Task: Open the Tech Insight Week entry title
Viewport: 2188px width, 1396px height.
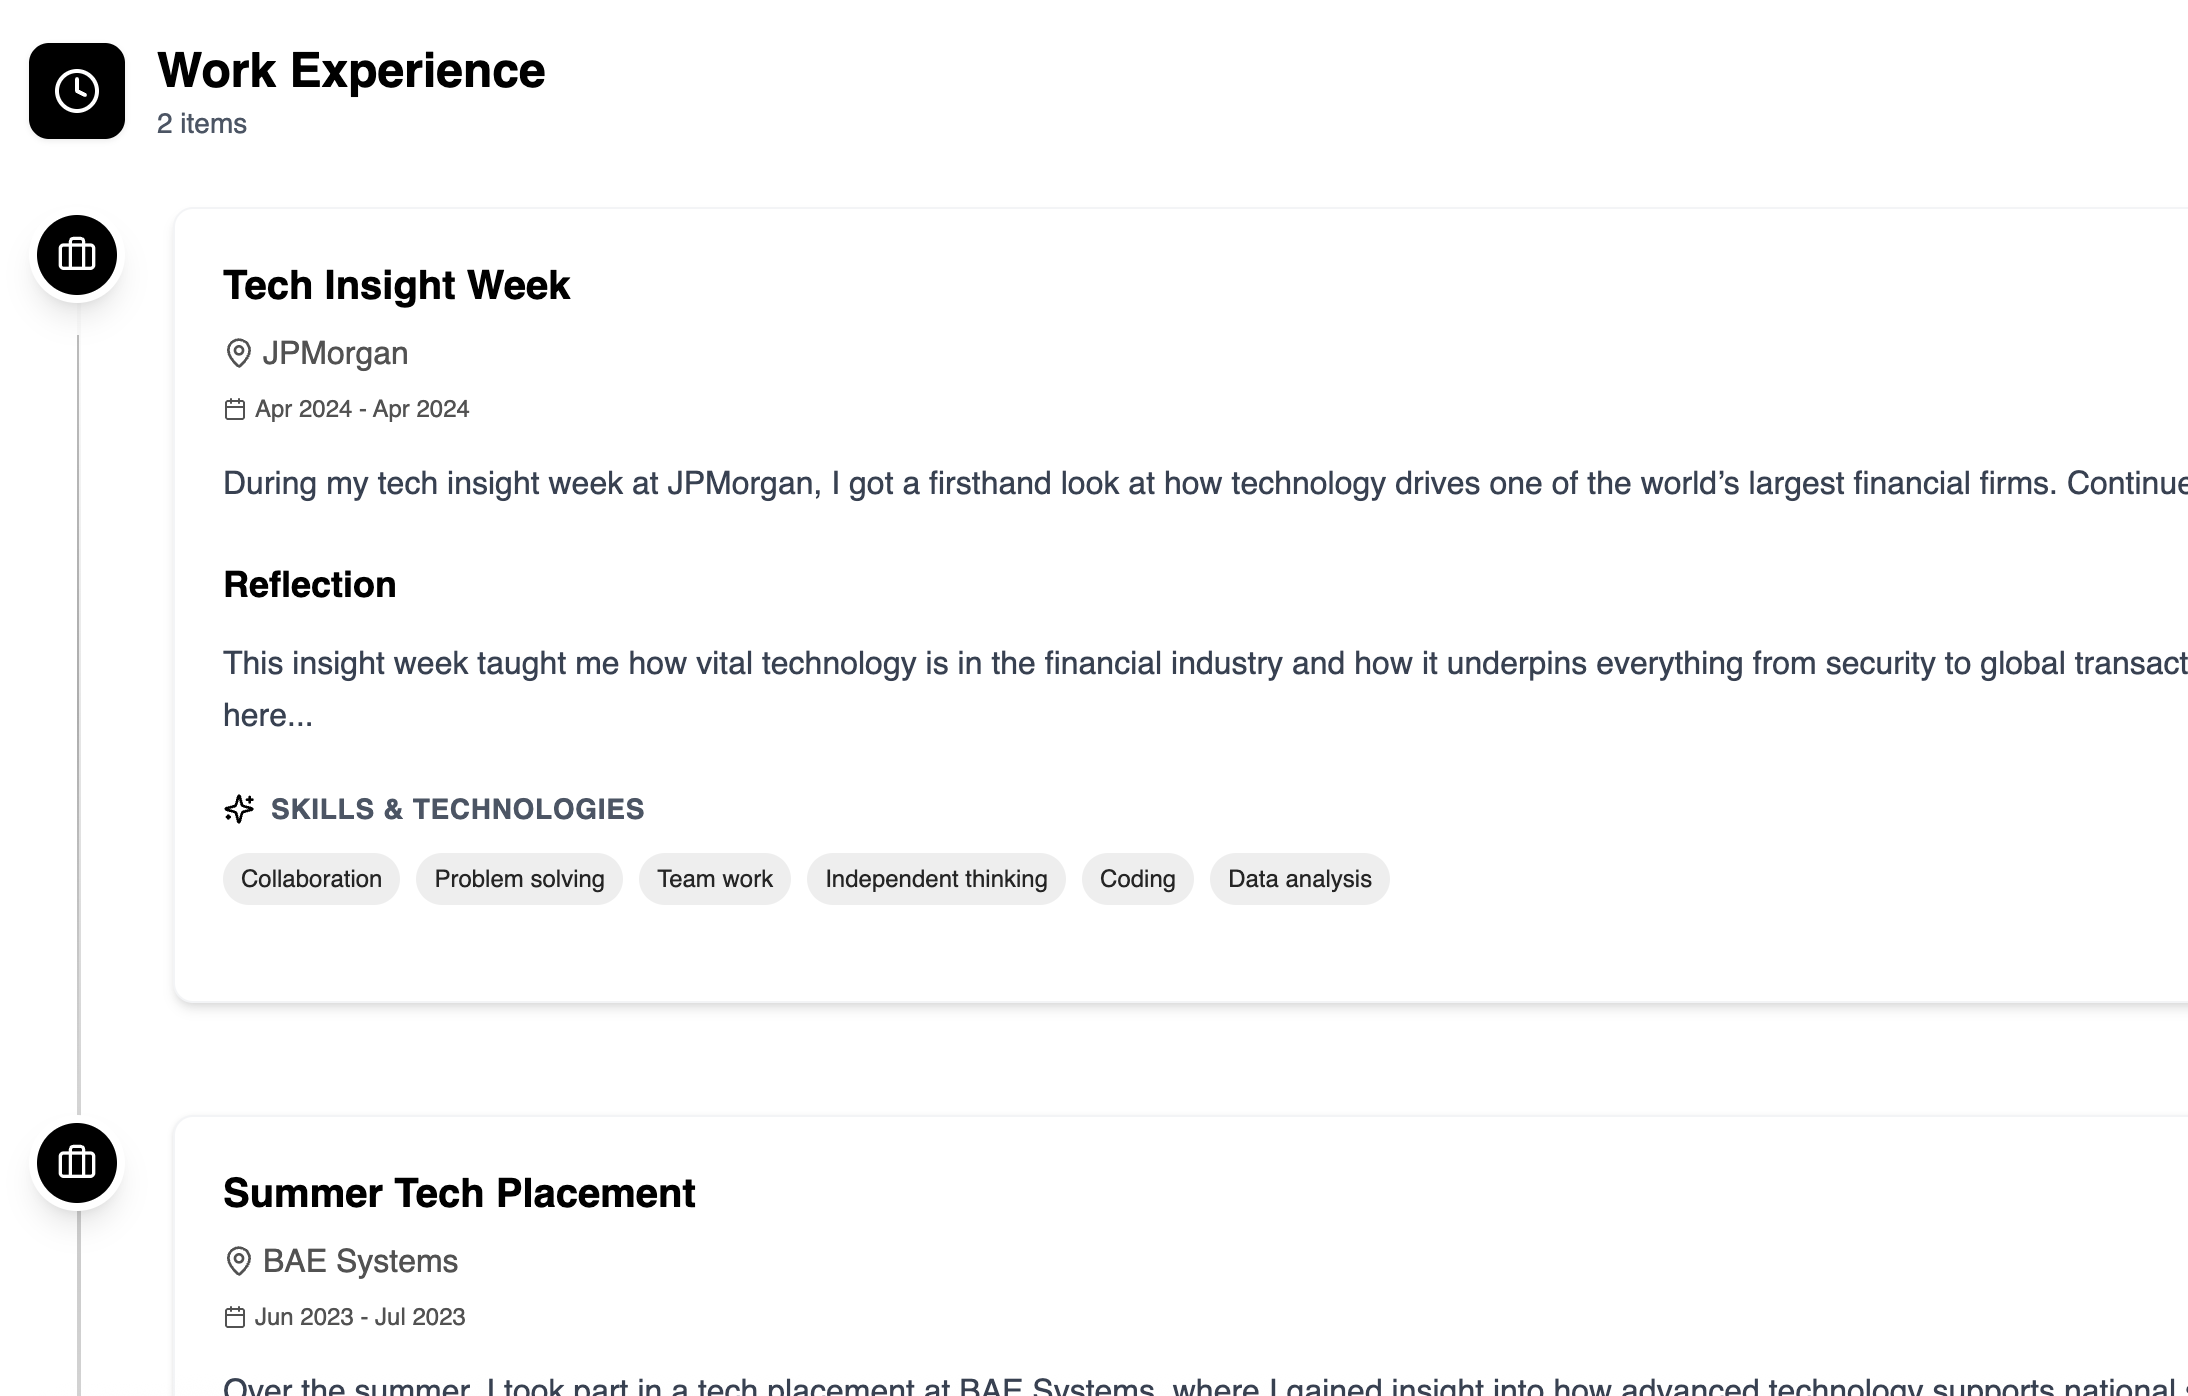Action: pyautogui.click(x=396, y=285)
